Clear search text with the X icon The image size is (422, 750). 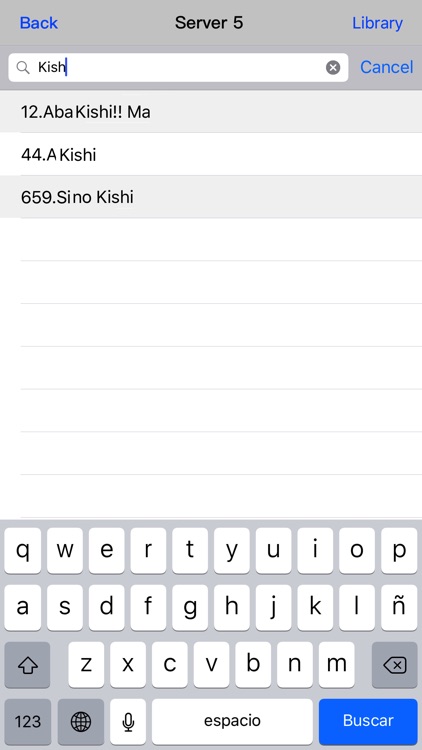[333, 67]
